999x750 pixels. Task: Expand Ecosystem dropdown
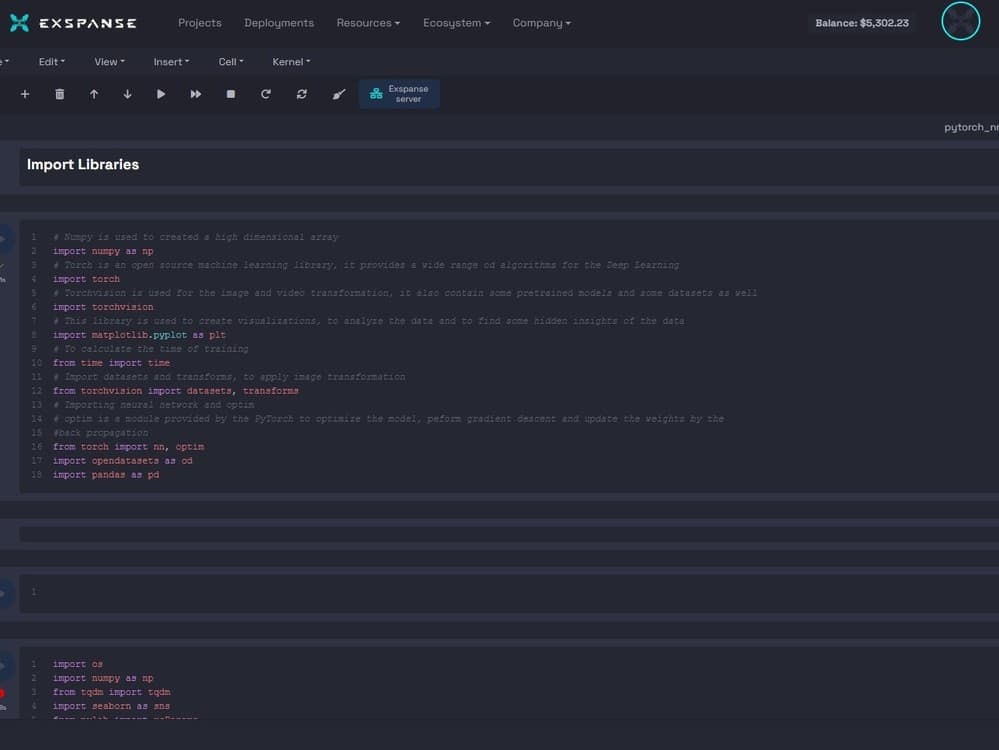[457, 23]
